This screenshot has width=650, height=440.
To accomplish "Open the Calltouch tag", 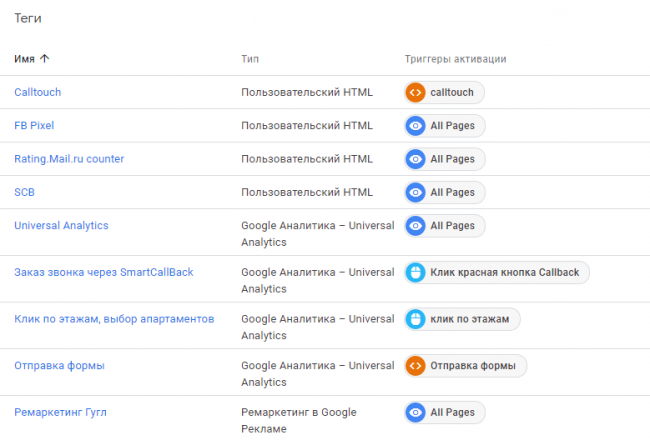I will pos(37,92).
